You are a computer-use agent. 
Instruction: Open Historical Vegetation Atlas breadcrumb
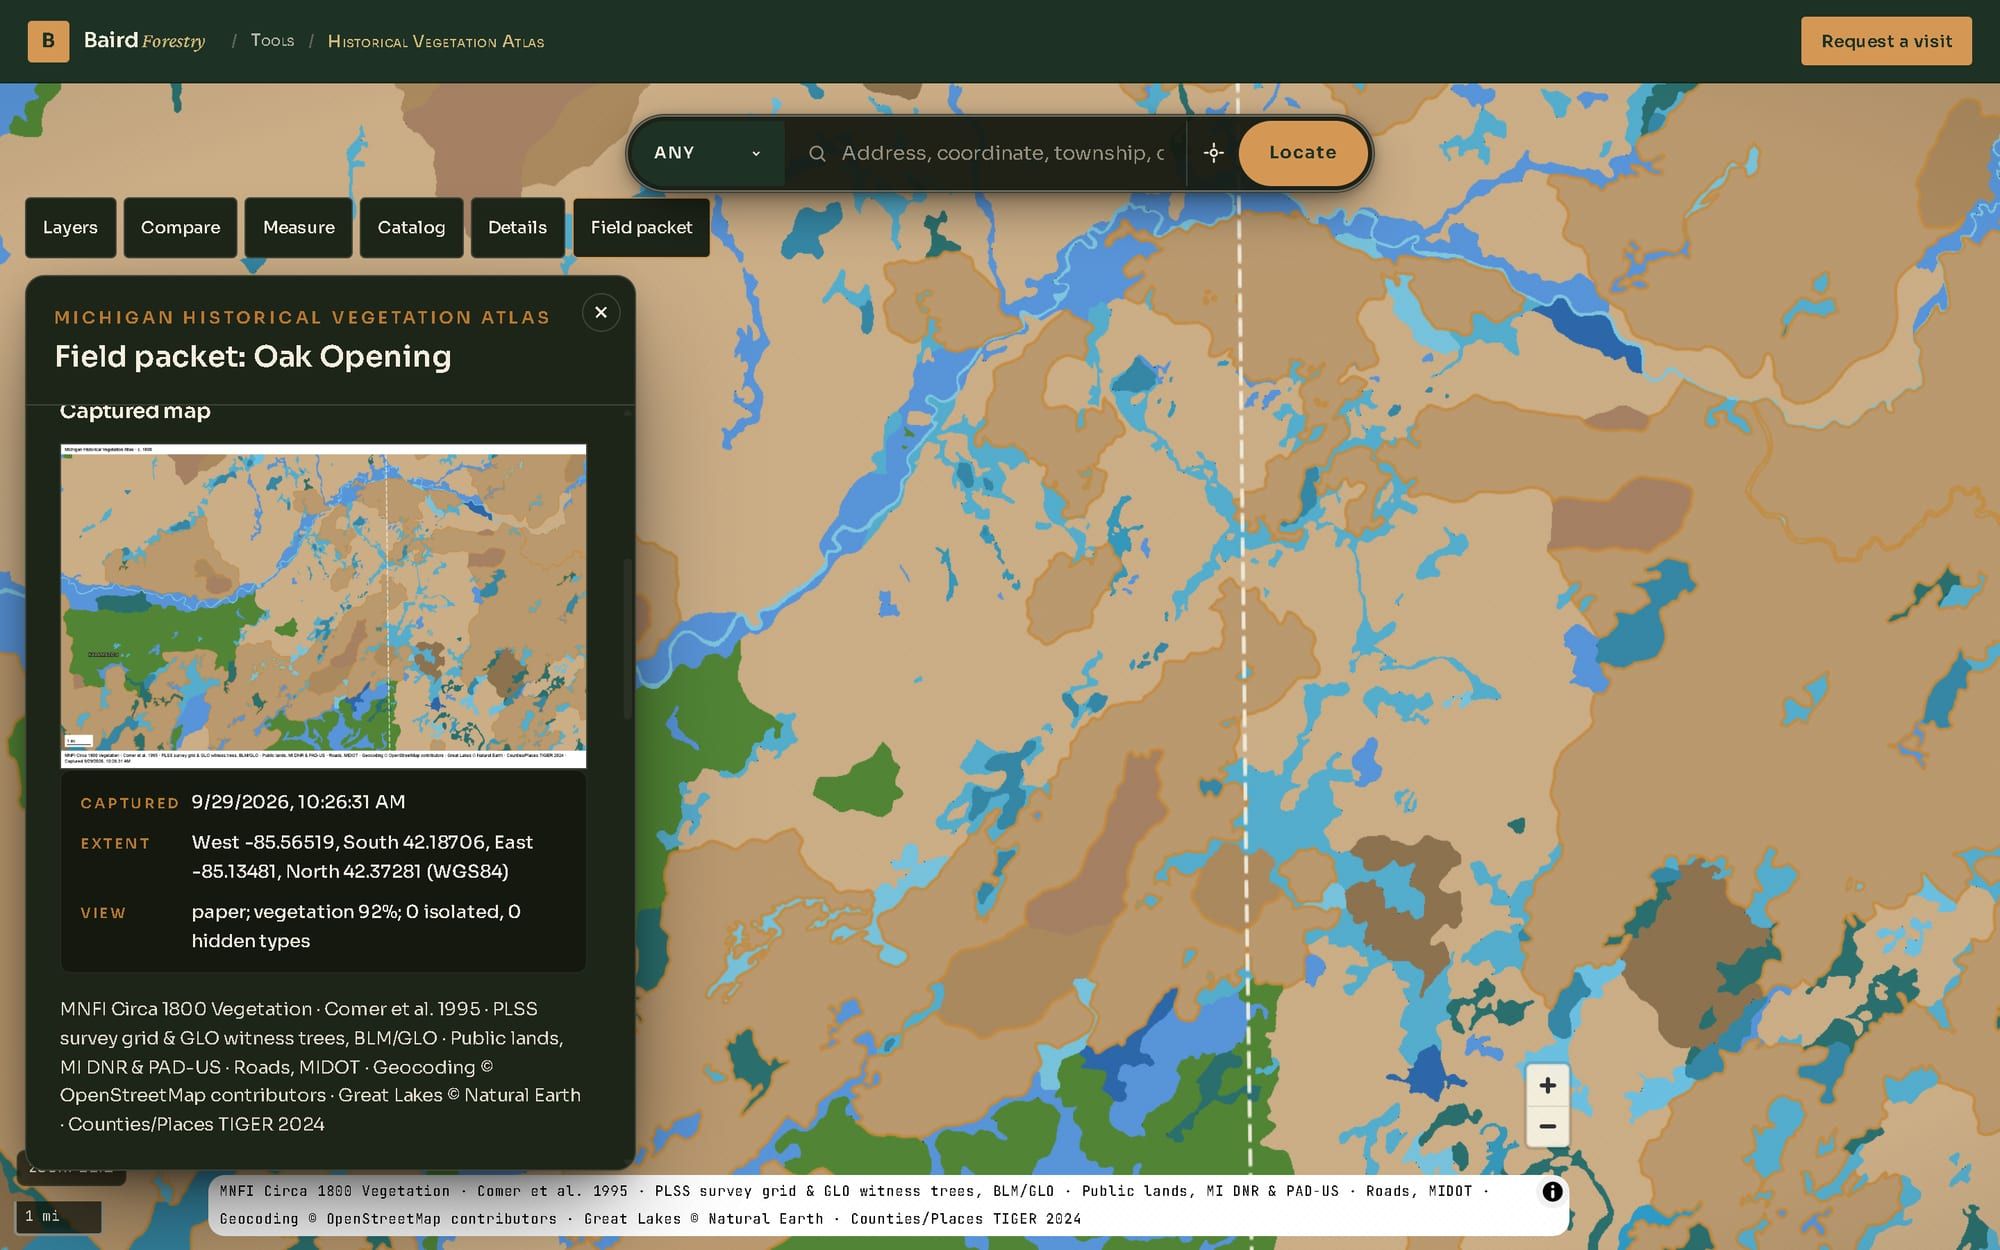(436, 42)
